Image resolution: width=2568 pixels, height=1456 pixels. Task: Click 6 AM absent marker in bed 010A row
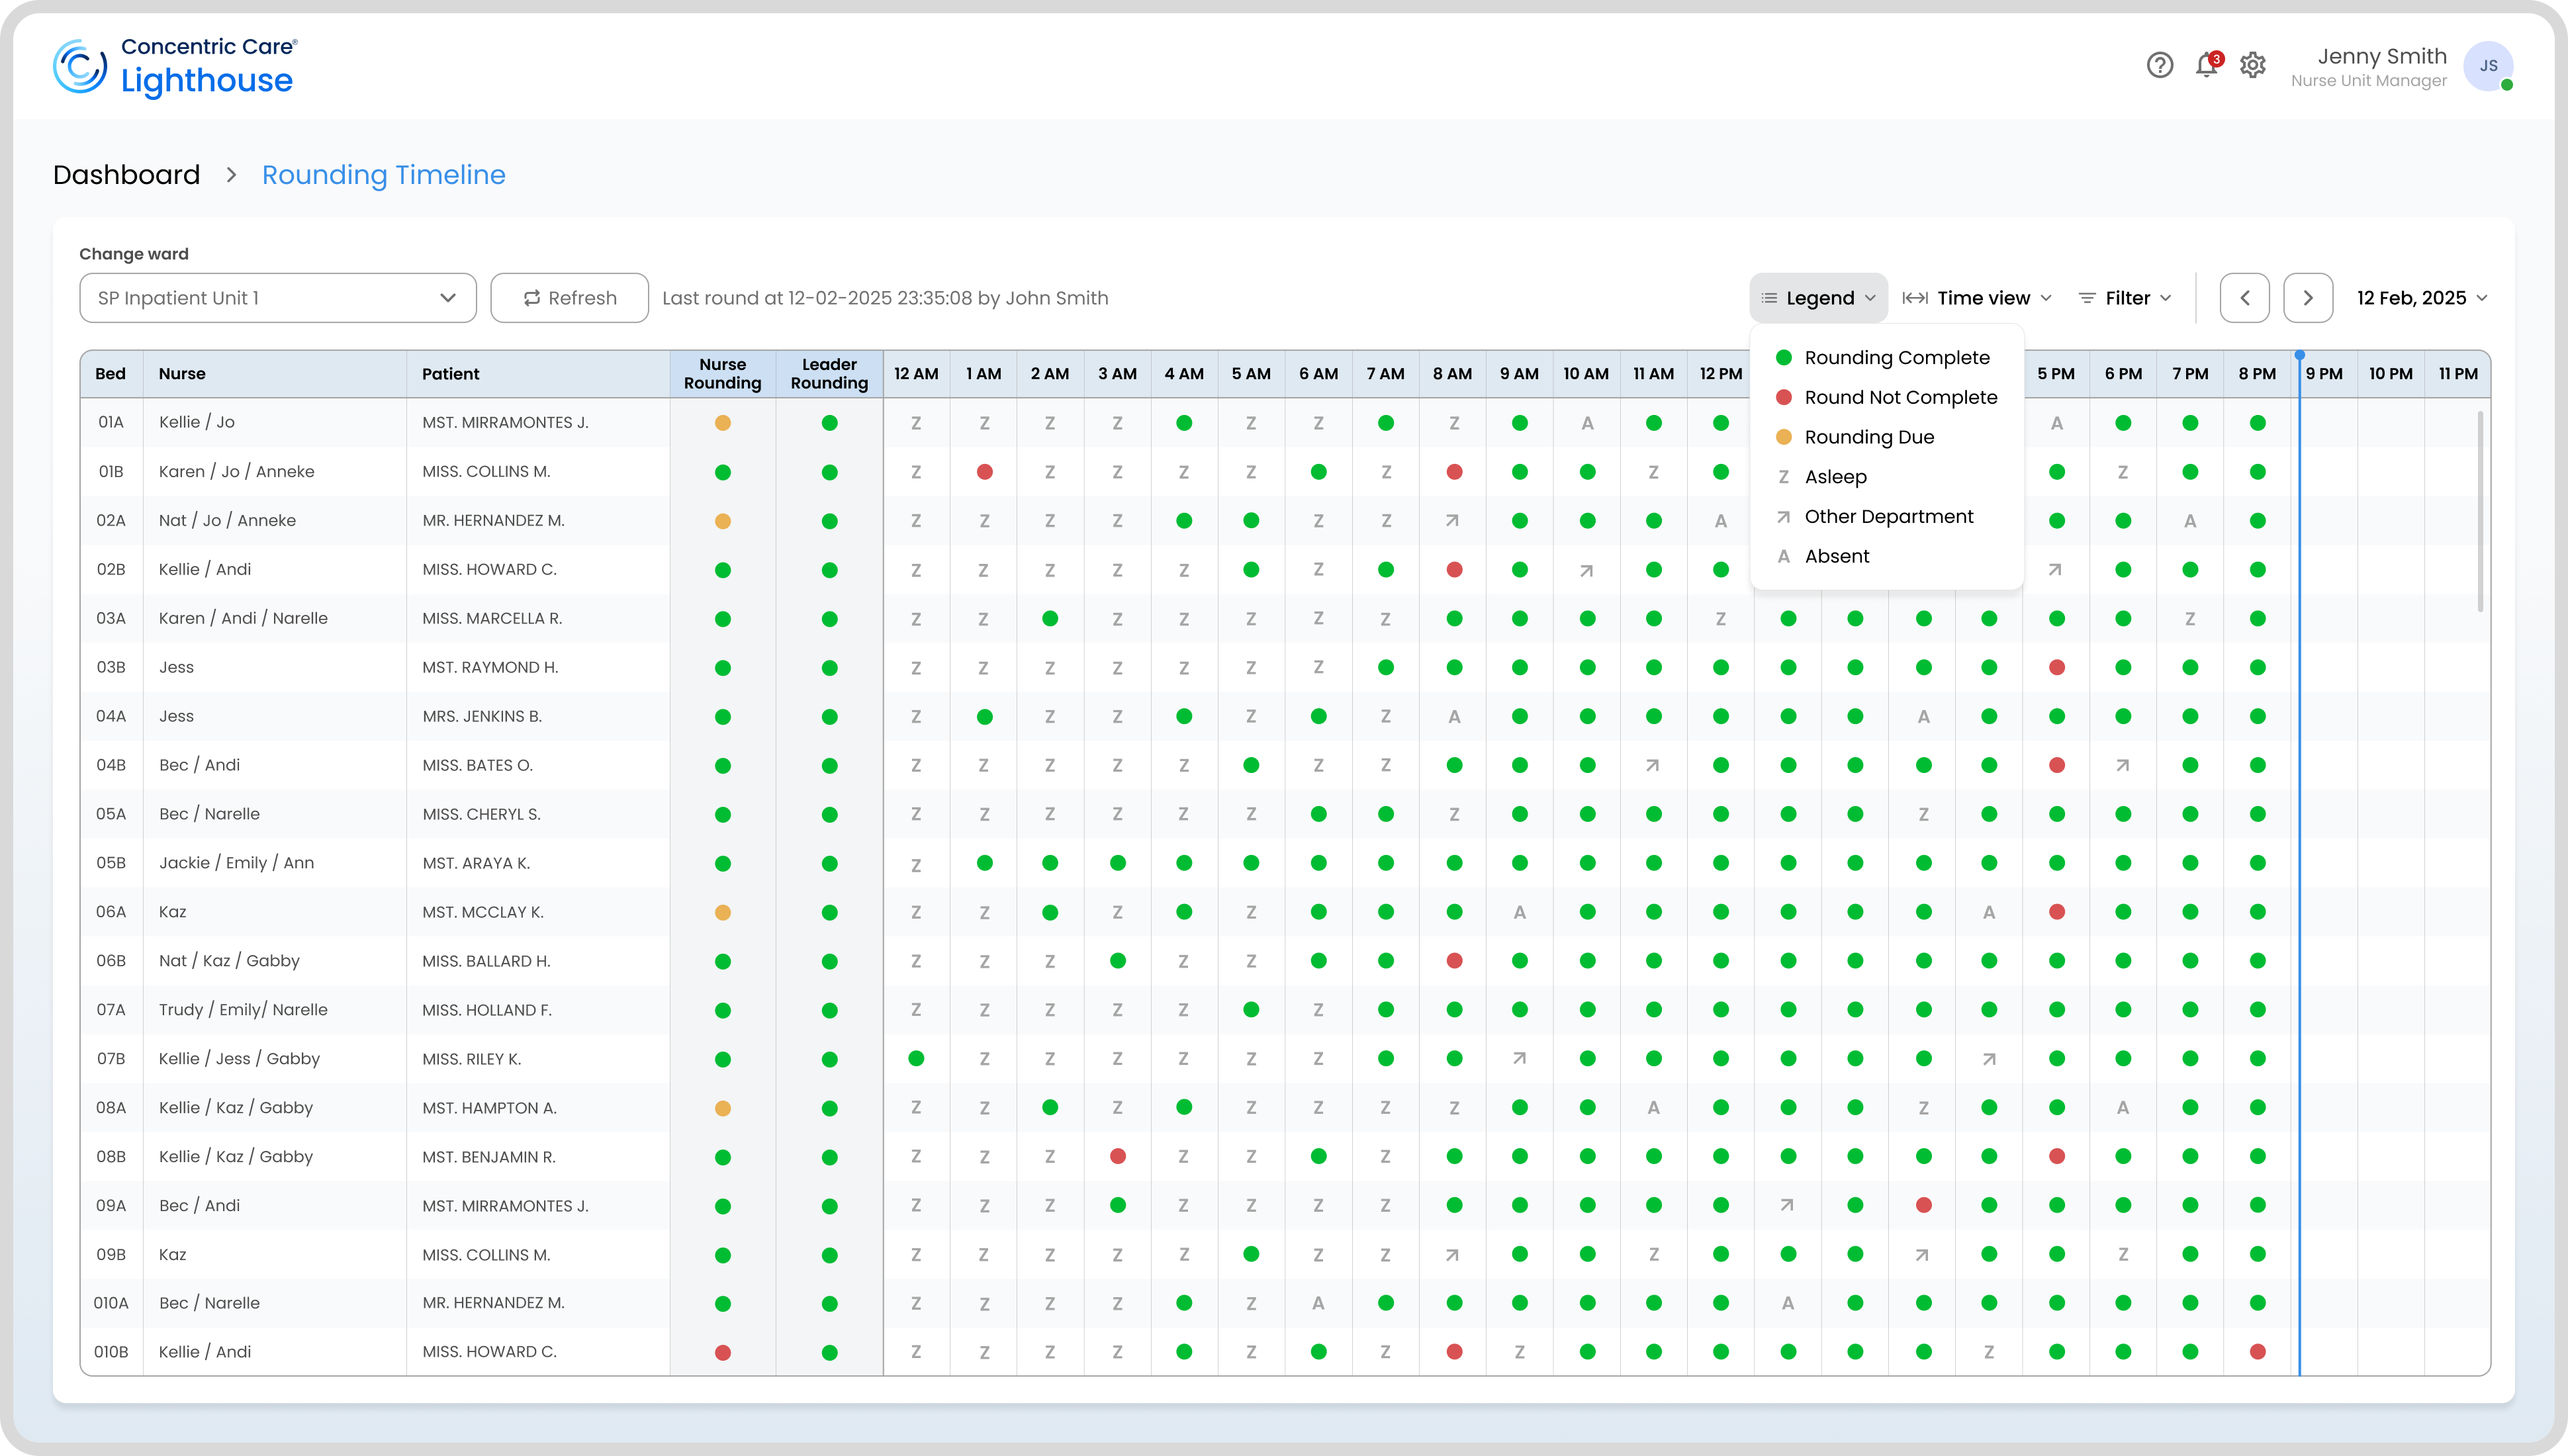click(x=1318, y=1303)
